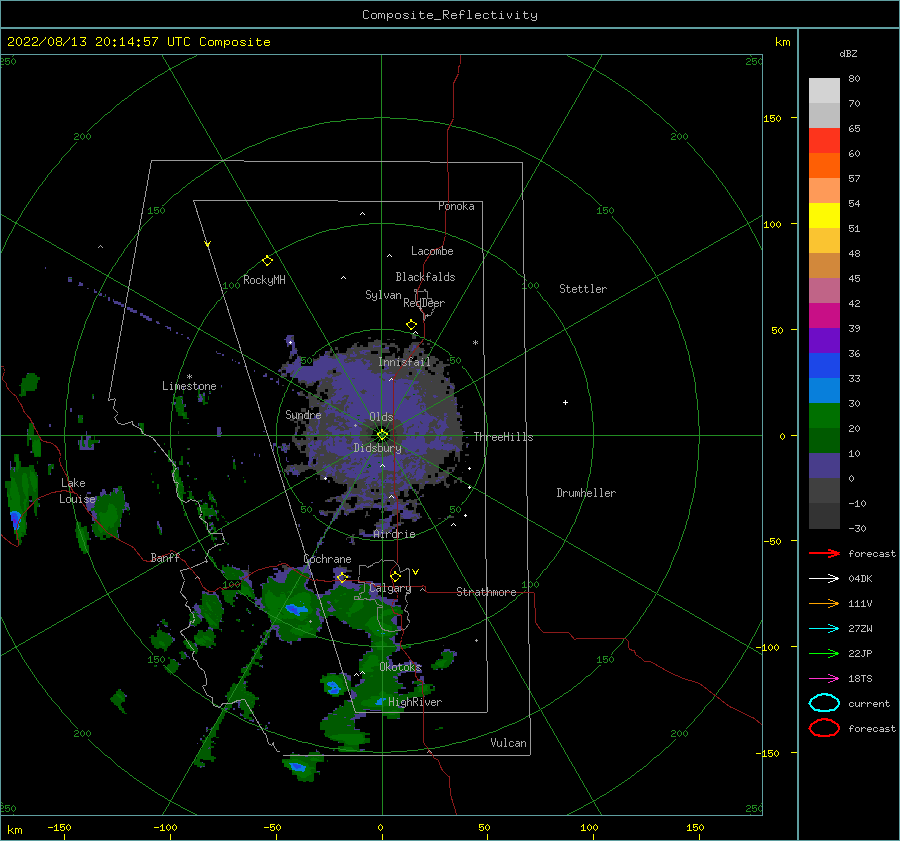Select the magenta legend color swatch

coord(824,316)
